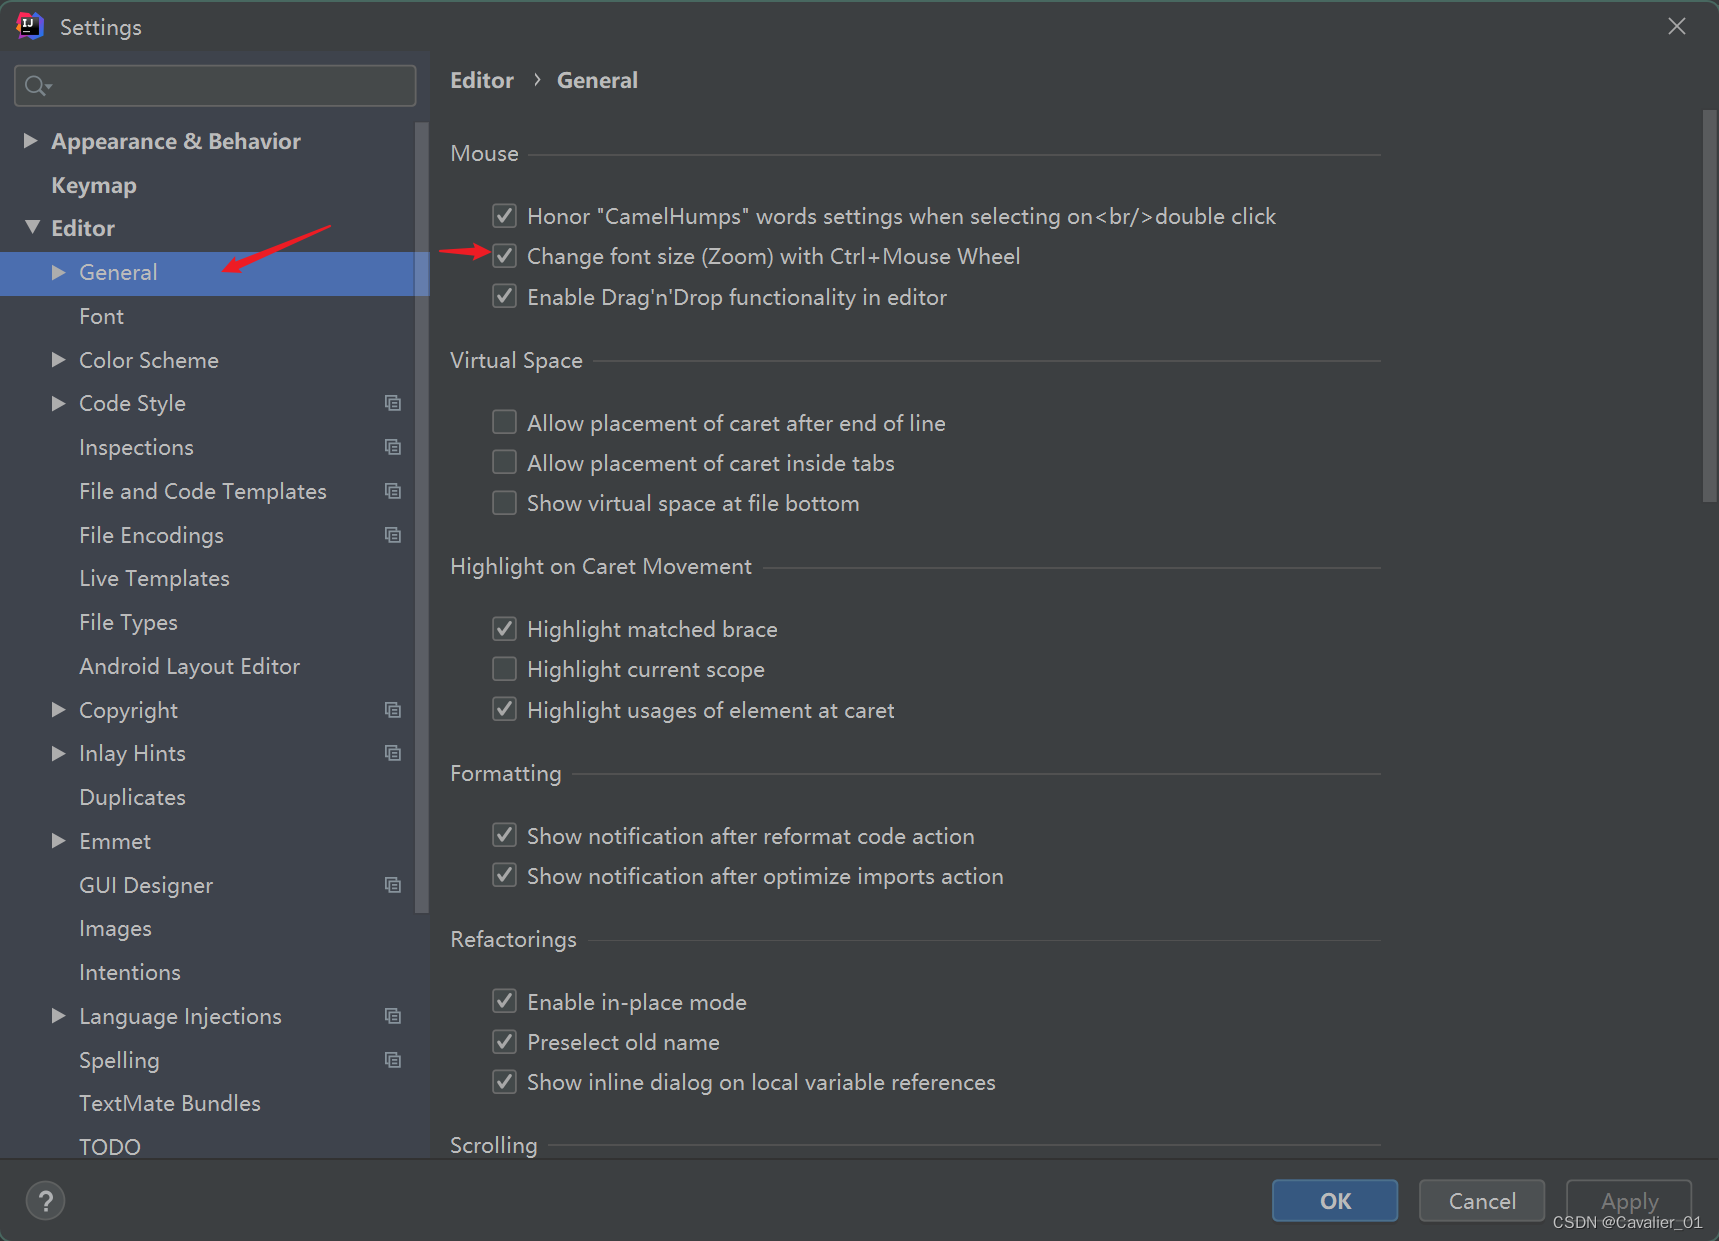Open Images settings page
This screenshot has height=1241, width=1719.
coord(116,928)
